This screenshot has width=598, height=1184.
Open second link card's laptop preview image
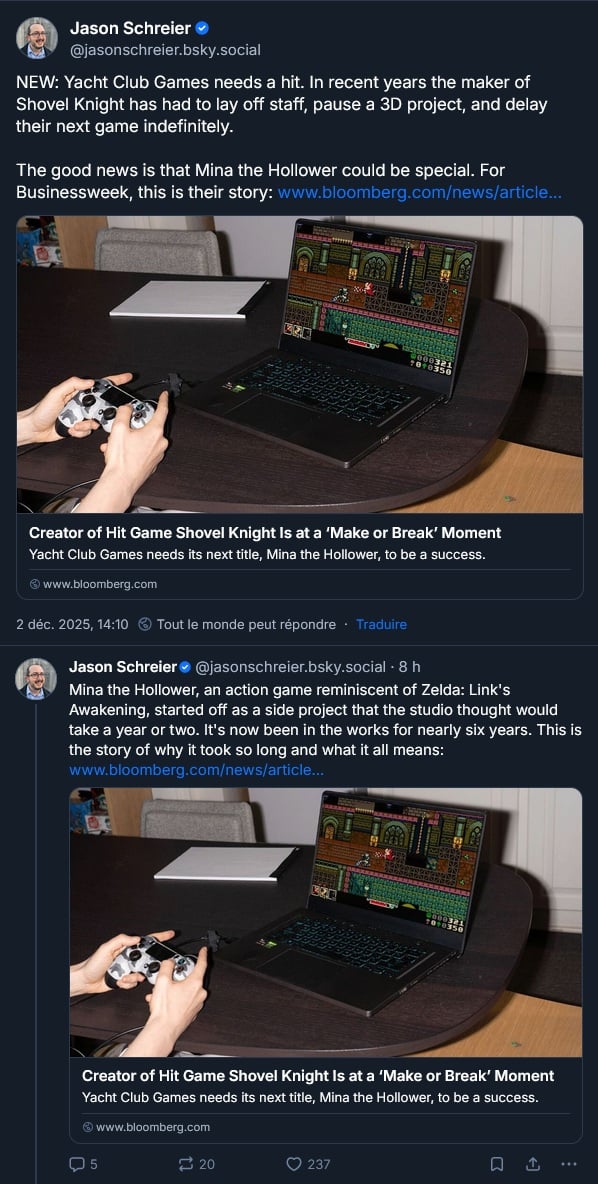325,922
